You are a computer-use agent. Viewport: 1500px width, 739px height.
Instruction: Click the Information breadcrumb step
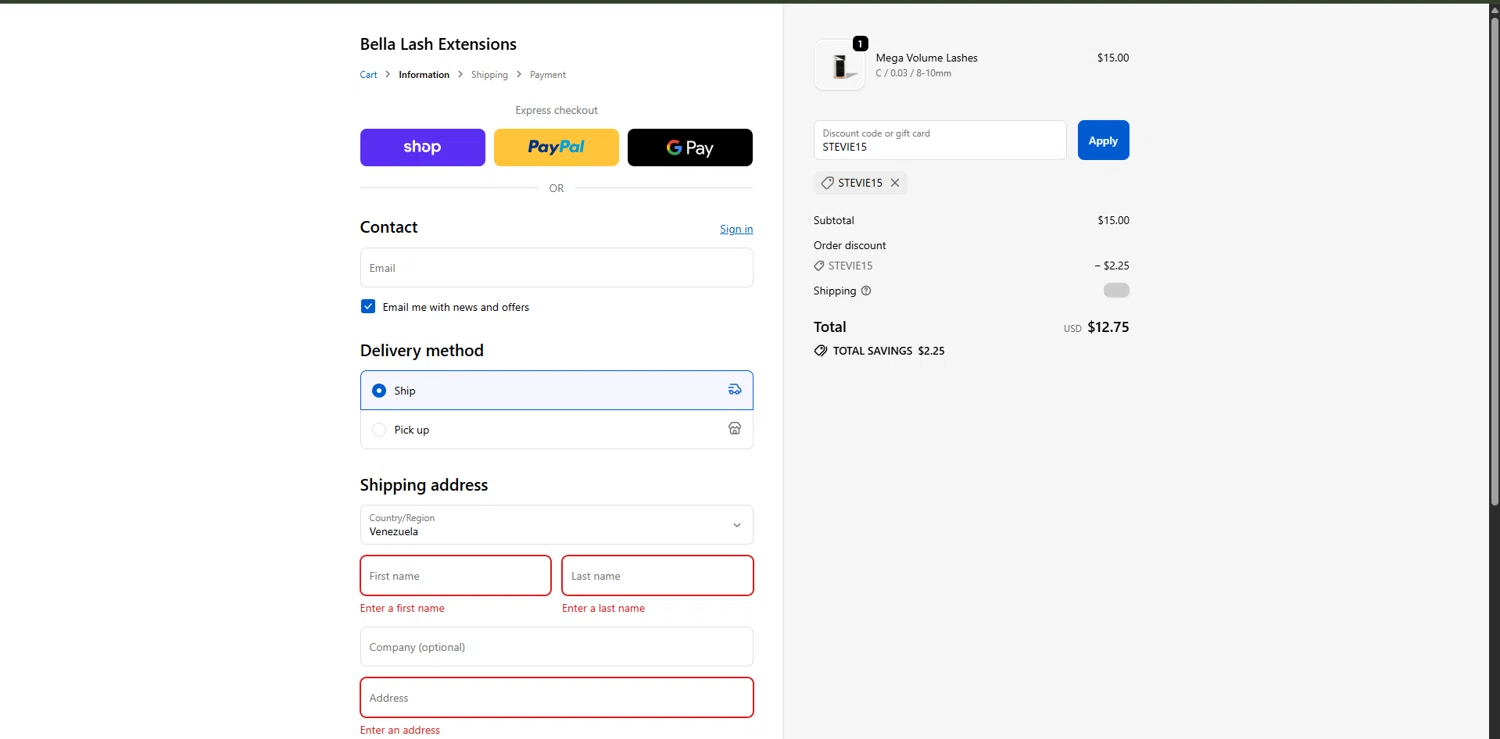(424, 75)
